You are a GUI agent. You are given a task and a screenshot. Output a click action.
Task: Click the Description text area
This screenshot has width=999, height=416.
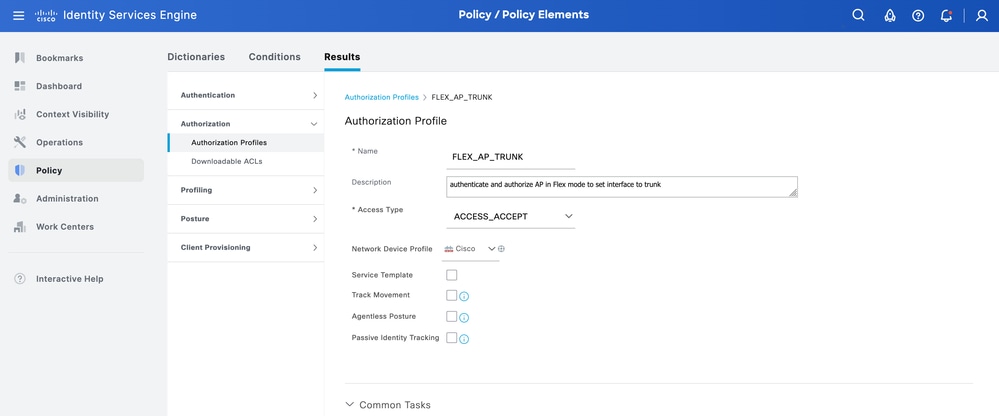coord(622,187)
